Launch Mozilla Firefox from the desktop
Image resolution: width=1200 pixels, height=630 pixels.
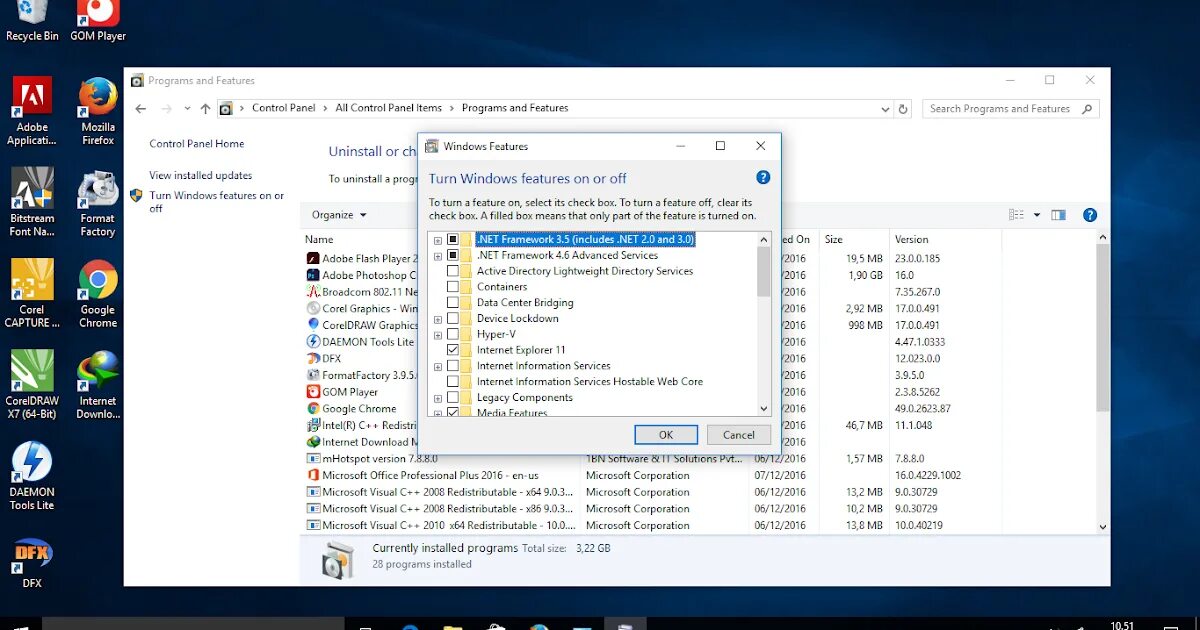[x=98, y=111]
